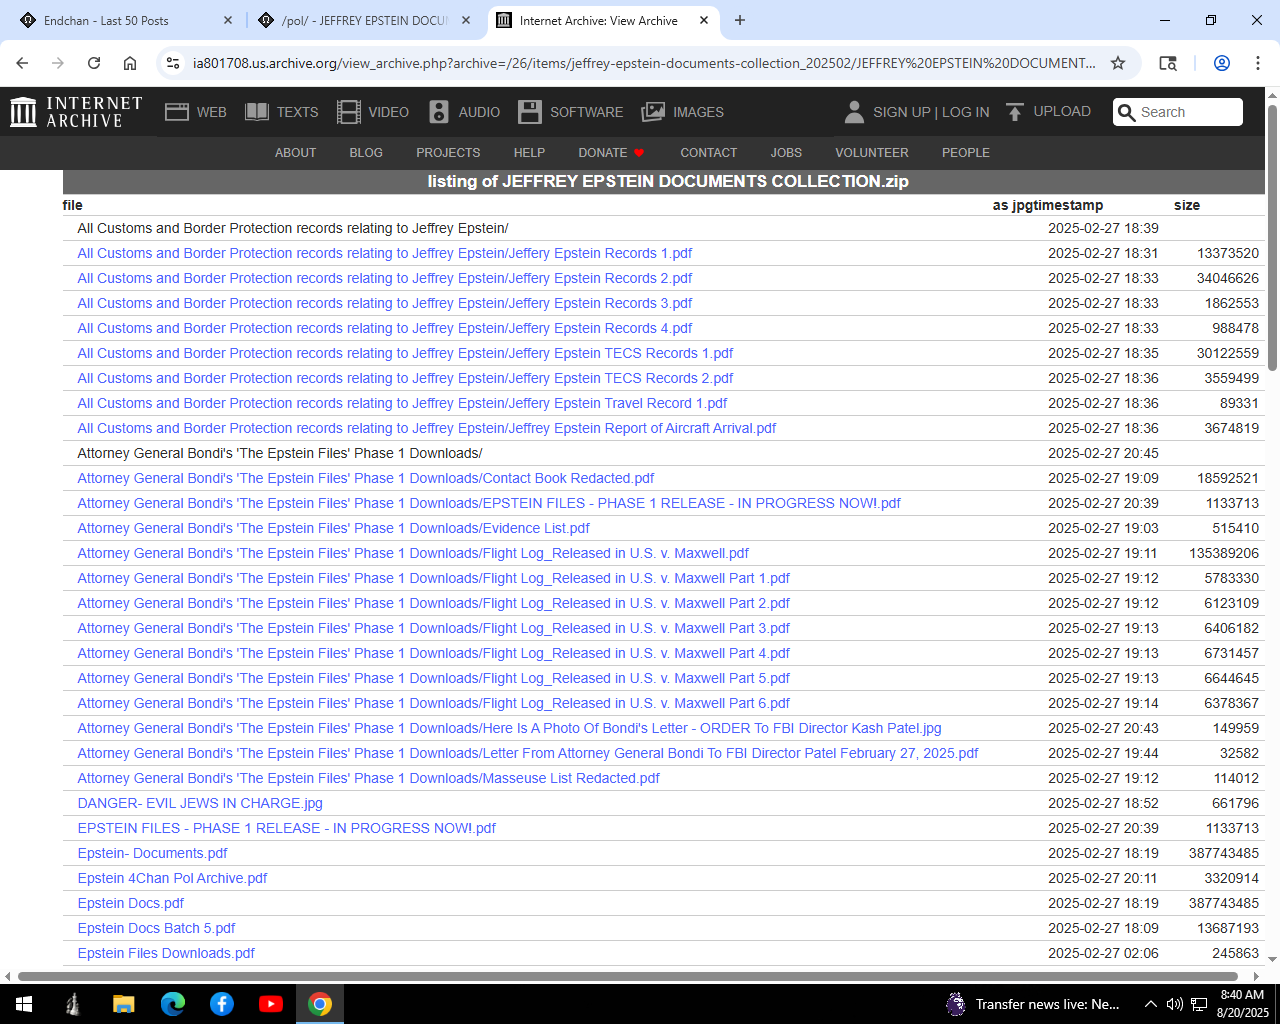1280x1024 pixels.
Task: Open the Chrome profile icon
Action: click(1222, 63)
